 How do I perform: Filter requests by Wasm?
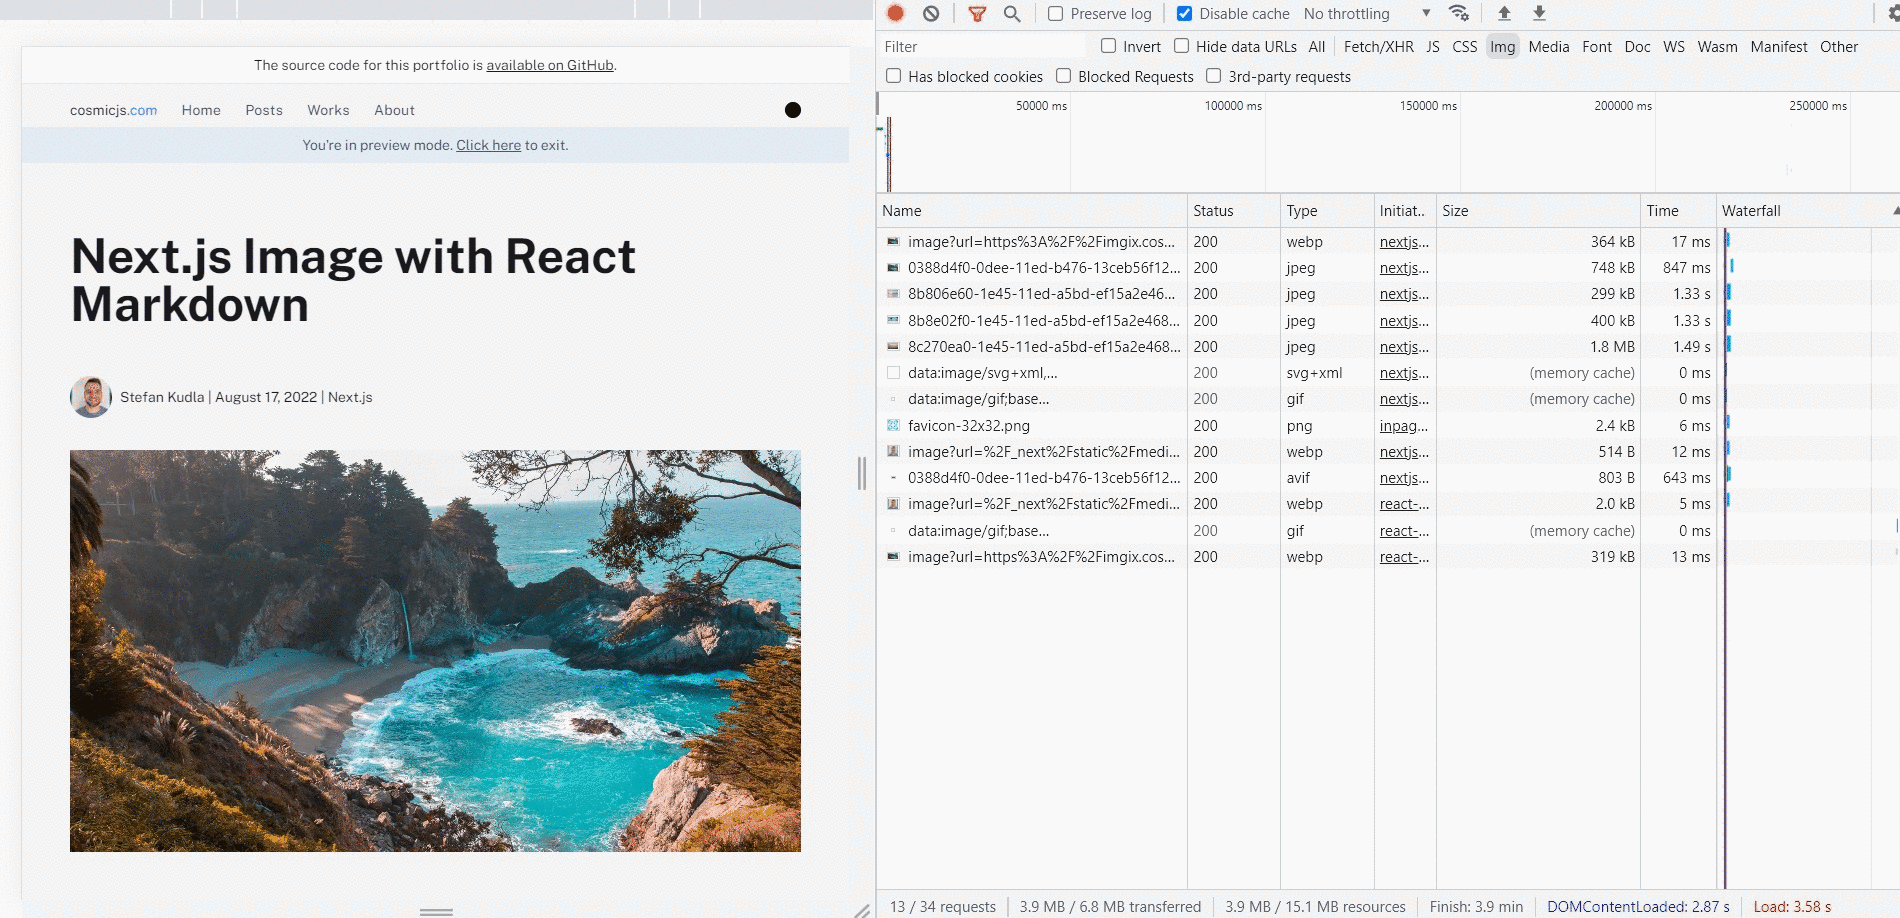pyautogui.click(x=1717, y=47)
